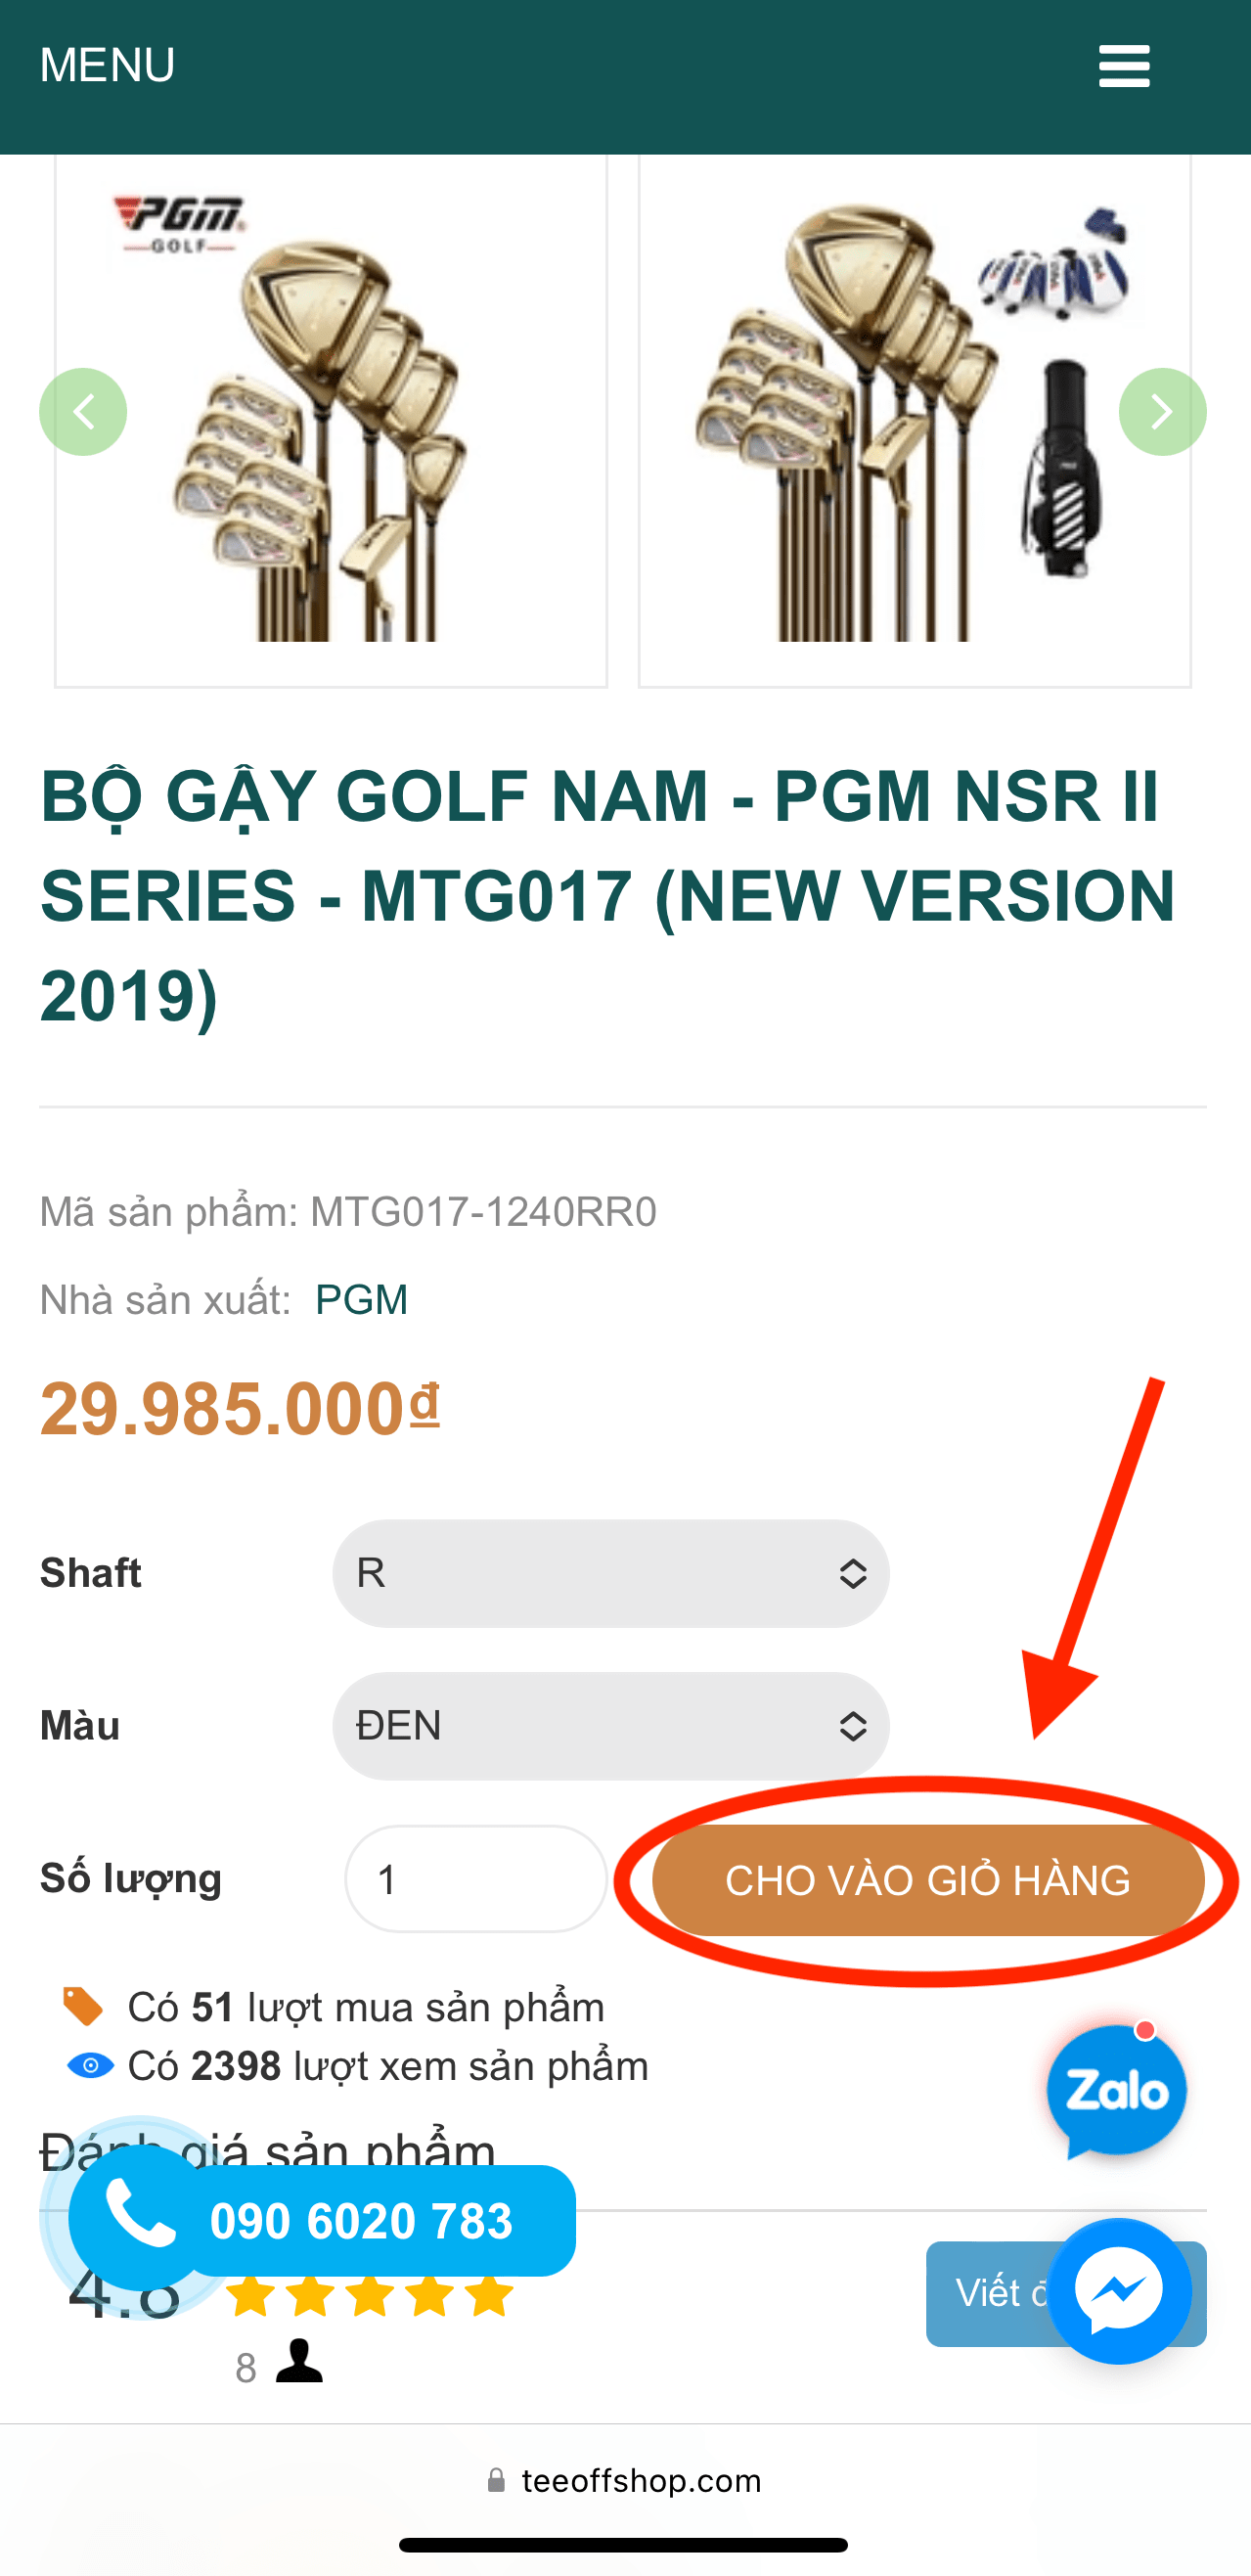
Task: Select the first golf club set thumbnail
Action: [x=331, y=420]
